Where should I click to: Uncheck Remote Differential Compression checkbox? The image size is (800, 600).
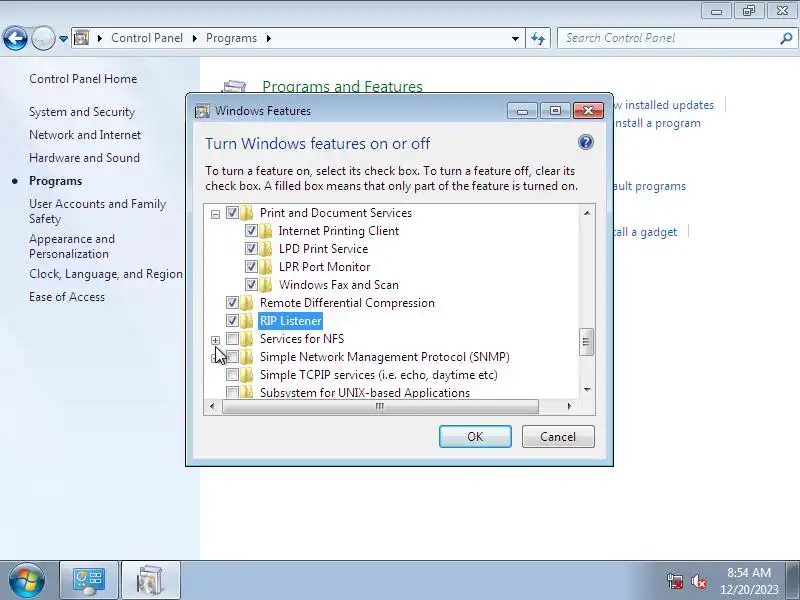pos(232,303)
